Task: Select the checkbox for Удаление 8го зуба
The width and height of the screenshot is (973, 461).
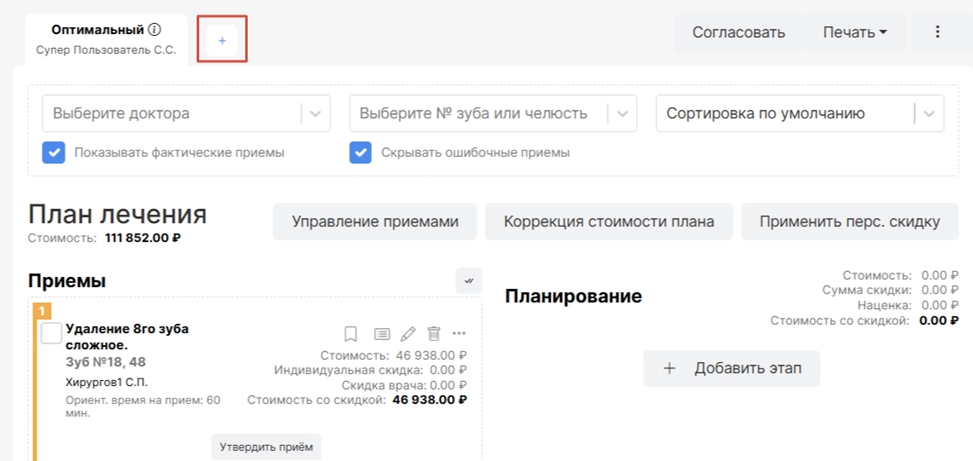Action: click(x=51, y=334)
